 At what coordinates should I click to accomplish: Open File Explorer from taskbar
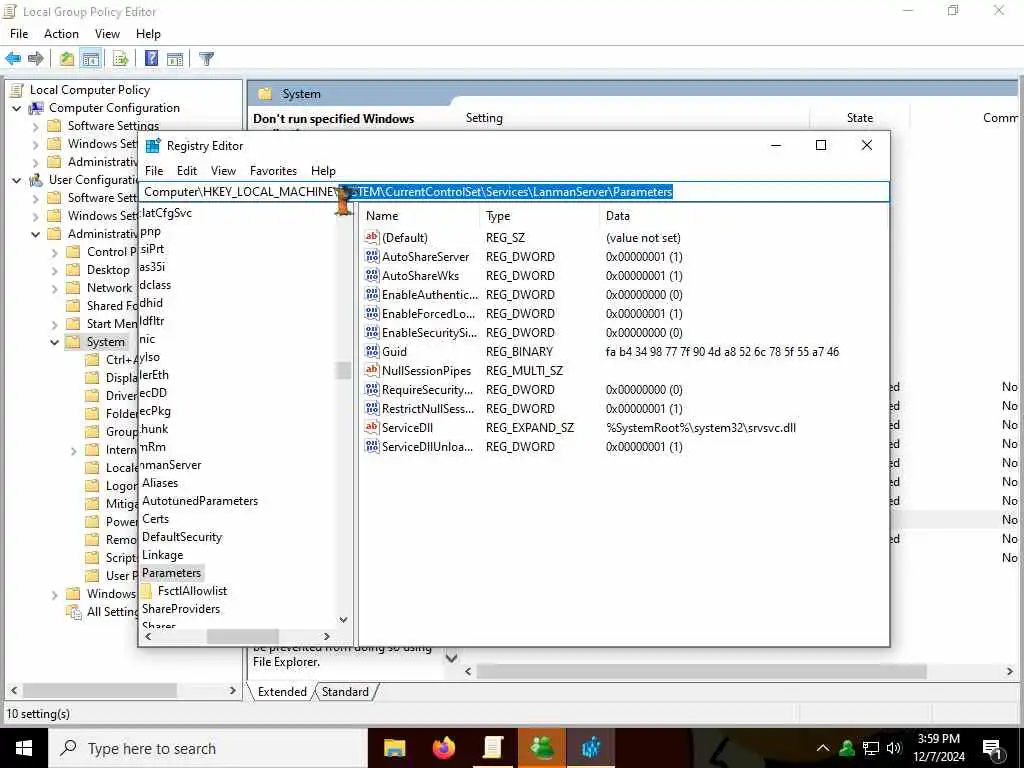pyautogui.click(x=394, y=748)
